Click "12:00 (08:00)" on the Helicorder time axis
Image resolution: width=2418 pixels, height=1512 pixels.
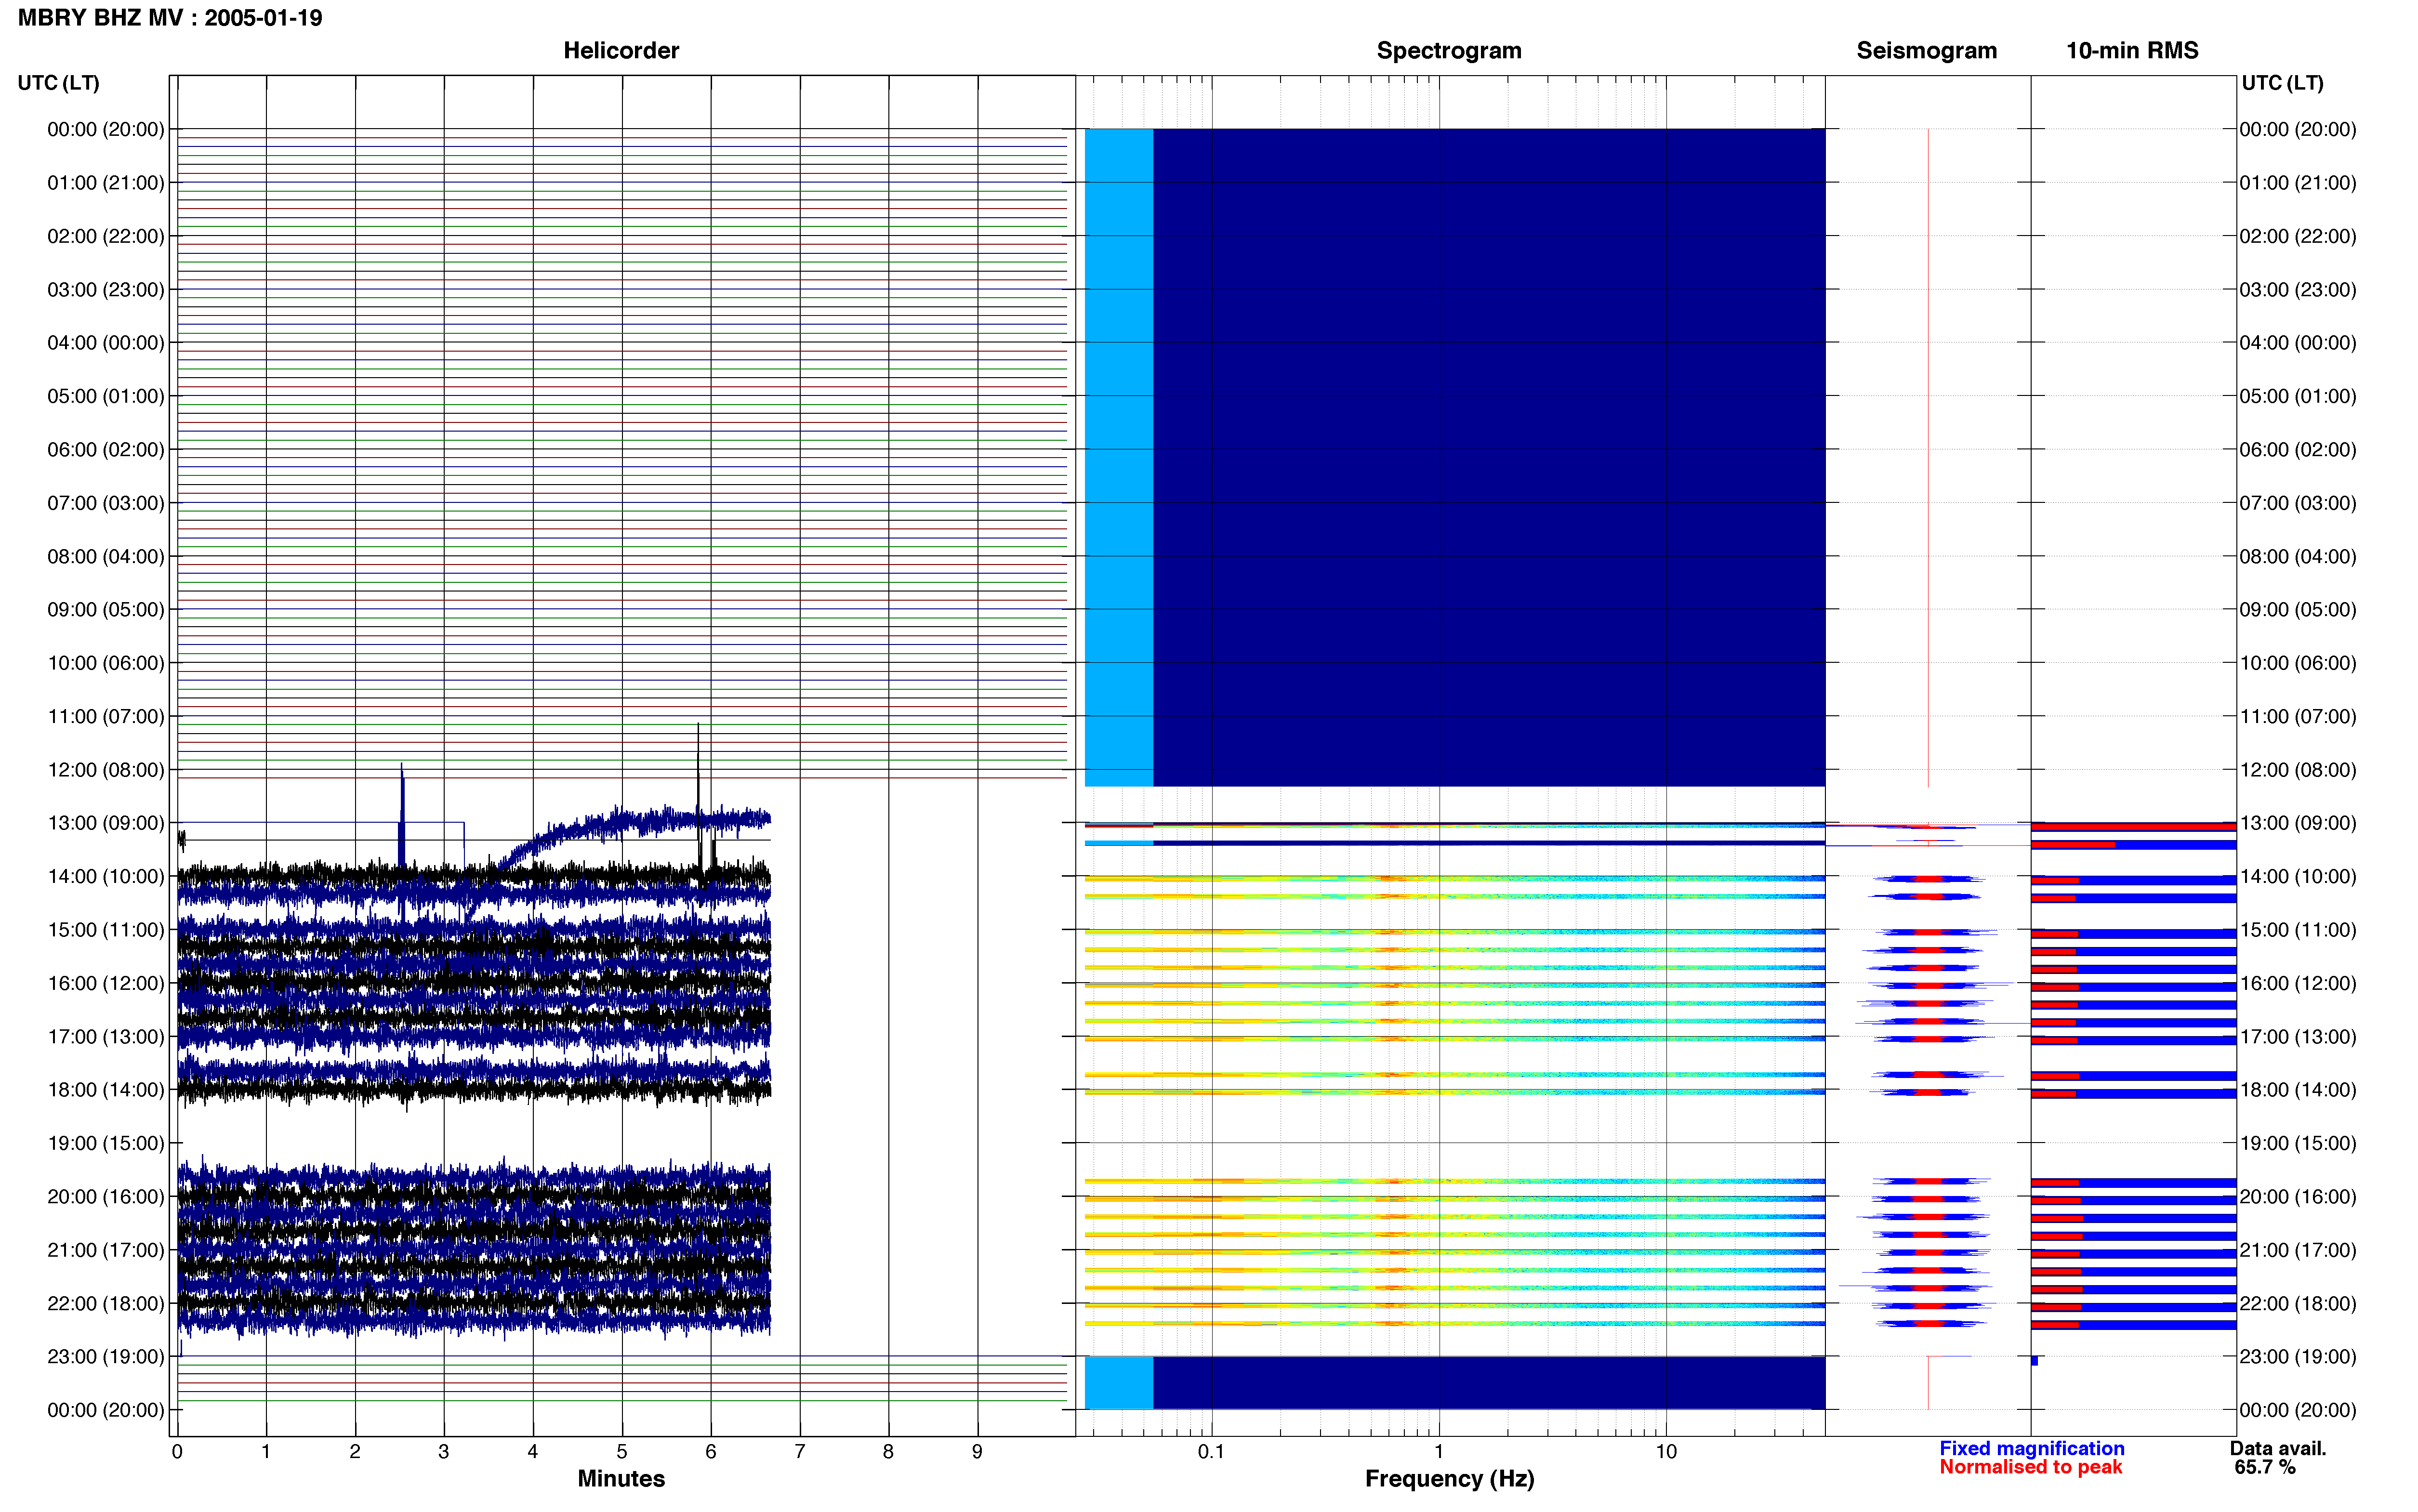click(x=106, y=770)
